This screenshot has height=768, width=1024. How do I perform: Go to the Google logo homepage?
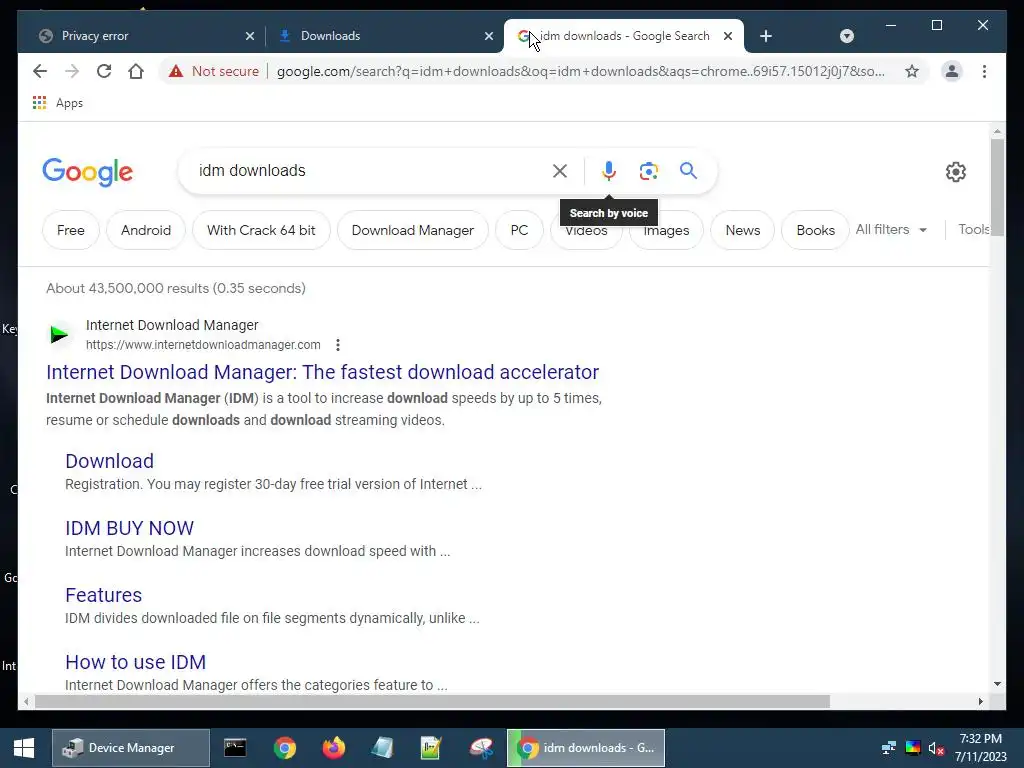(88, 172)
